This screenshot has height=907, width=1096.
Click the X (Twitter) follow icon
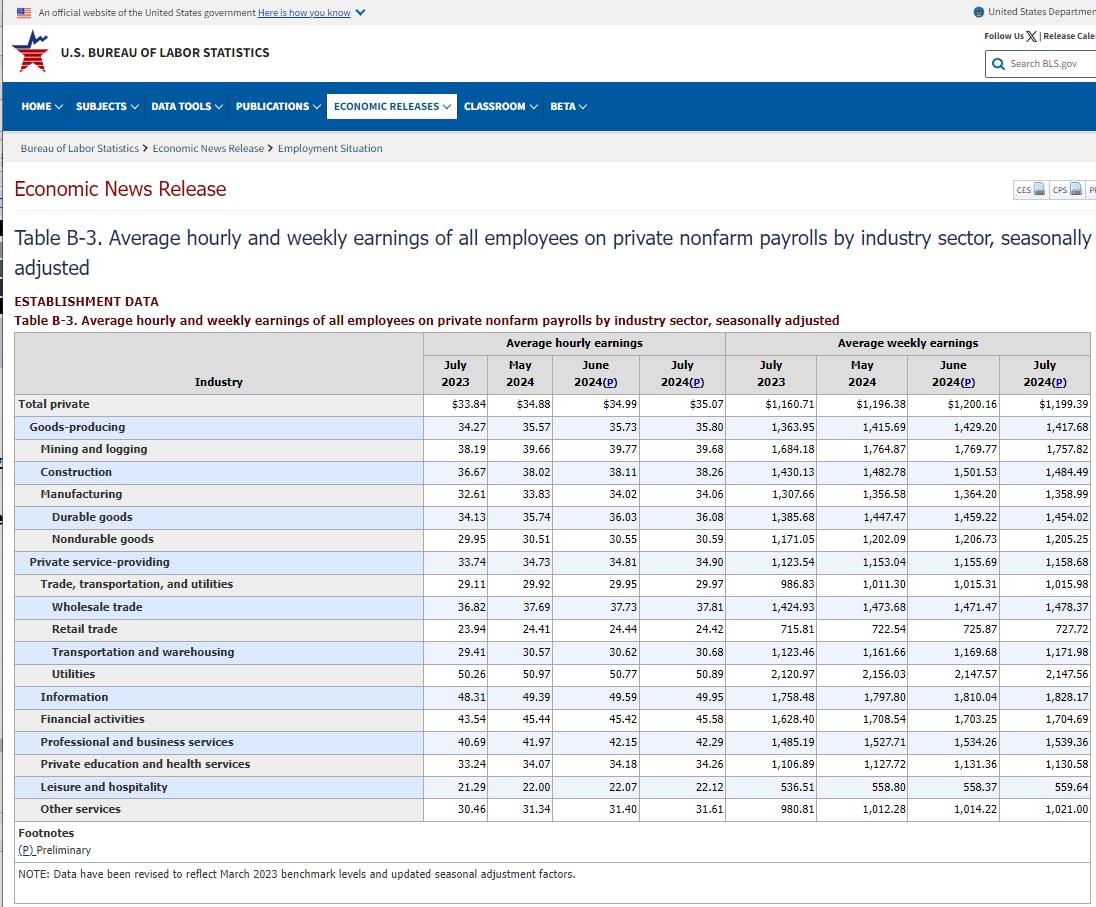tap(1032, 36)
